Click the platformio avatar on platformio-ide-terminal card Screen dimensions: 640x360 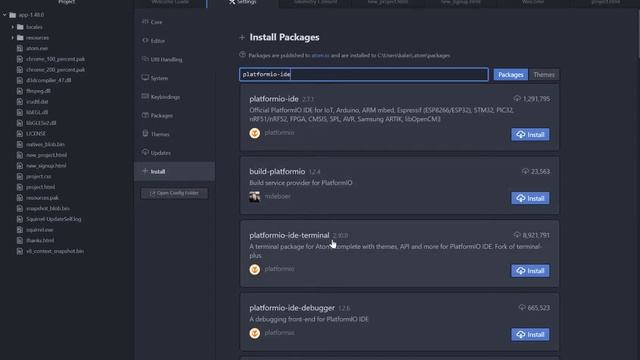(x=255, y=269)
